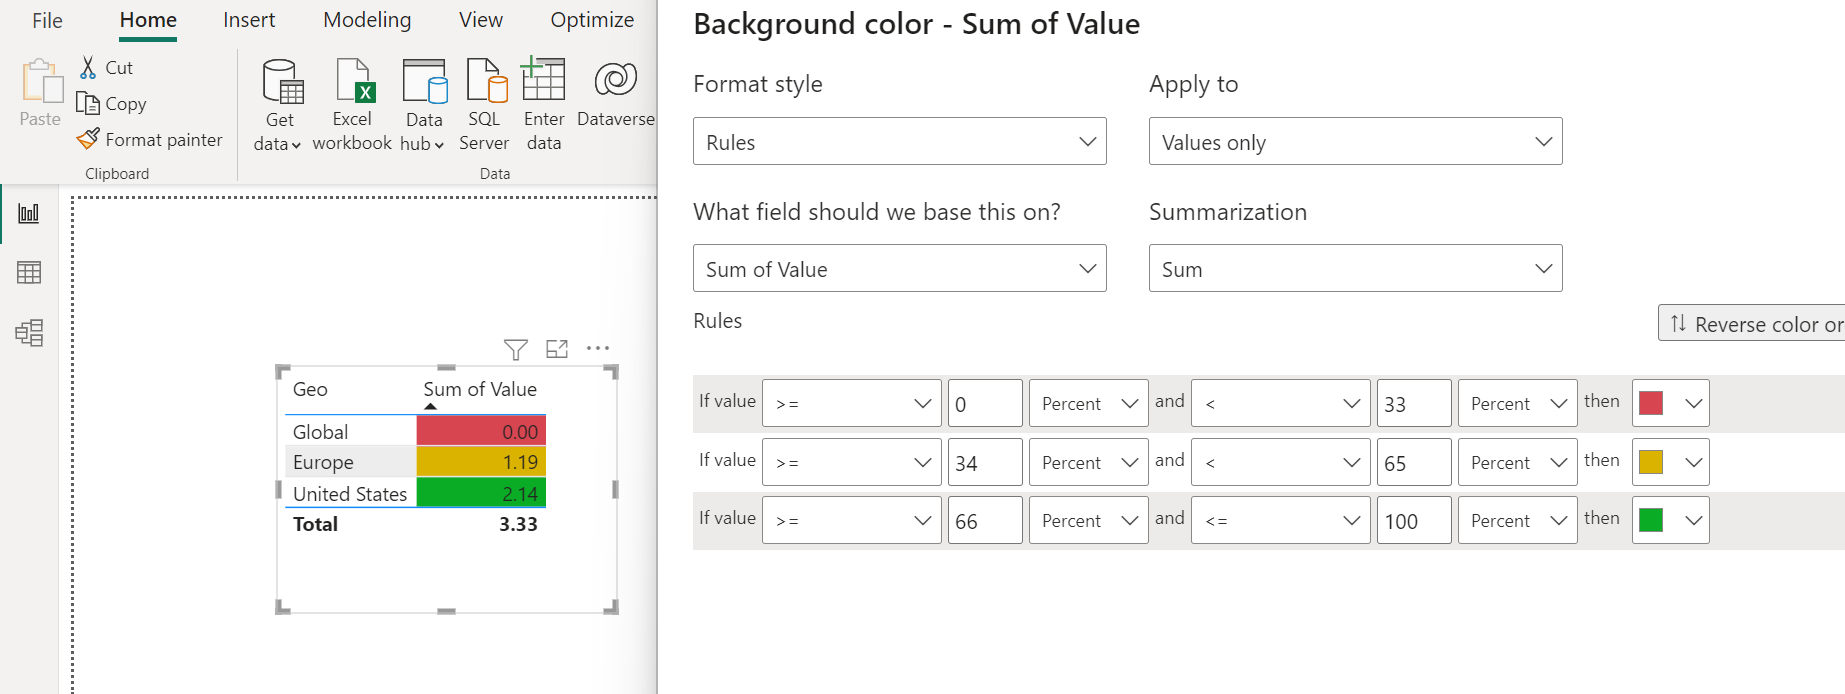1845x694 pixels.
Task: Click the Enter data table icon
Action: coord(543,80)
